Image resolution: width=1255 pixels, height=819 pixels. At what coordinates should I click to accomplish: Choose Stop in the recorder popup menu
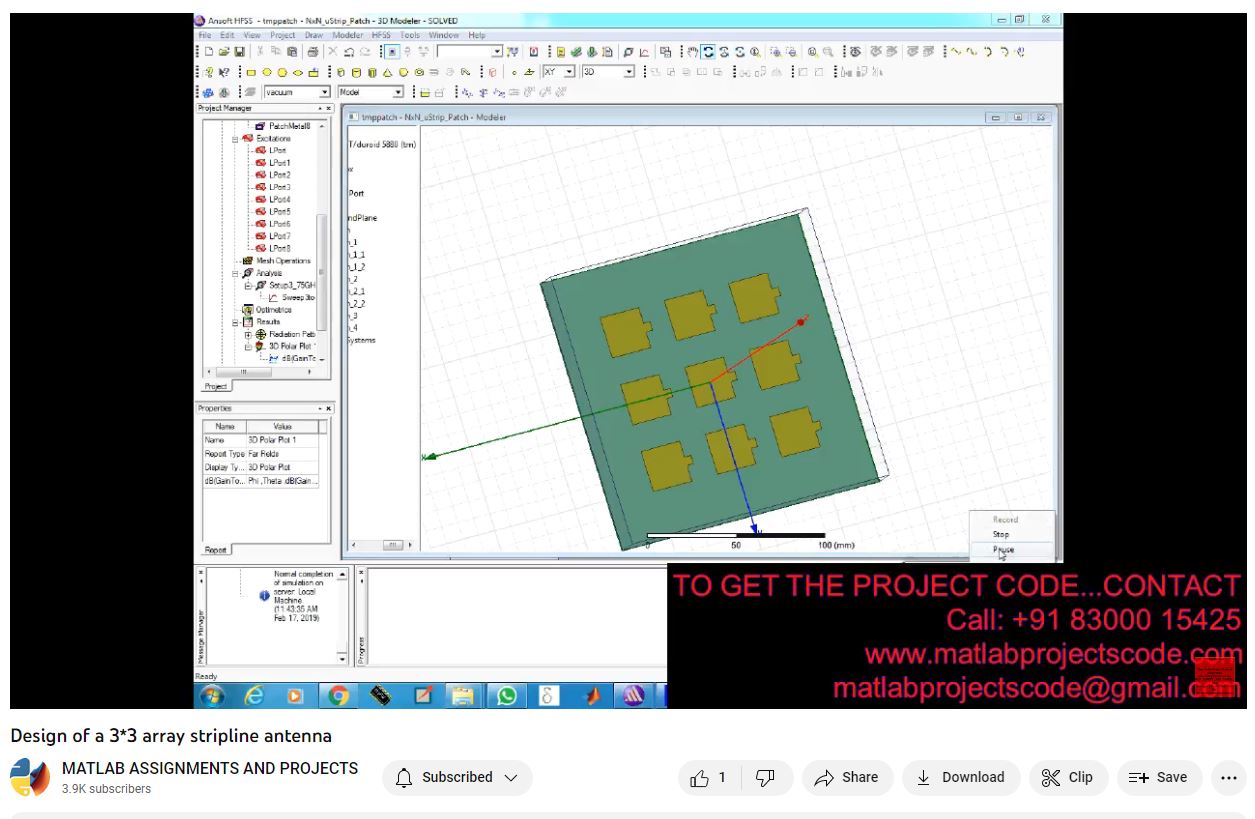pos(1001,534)
